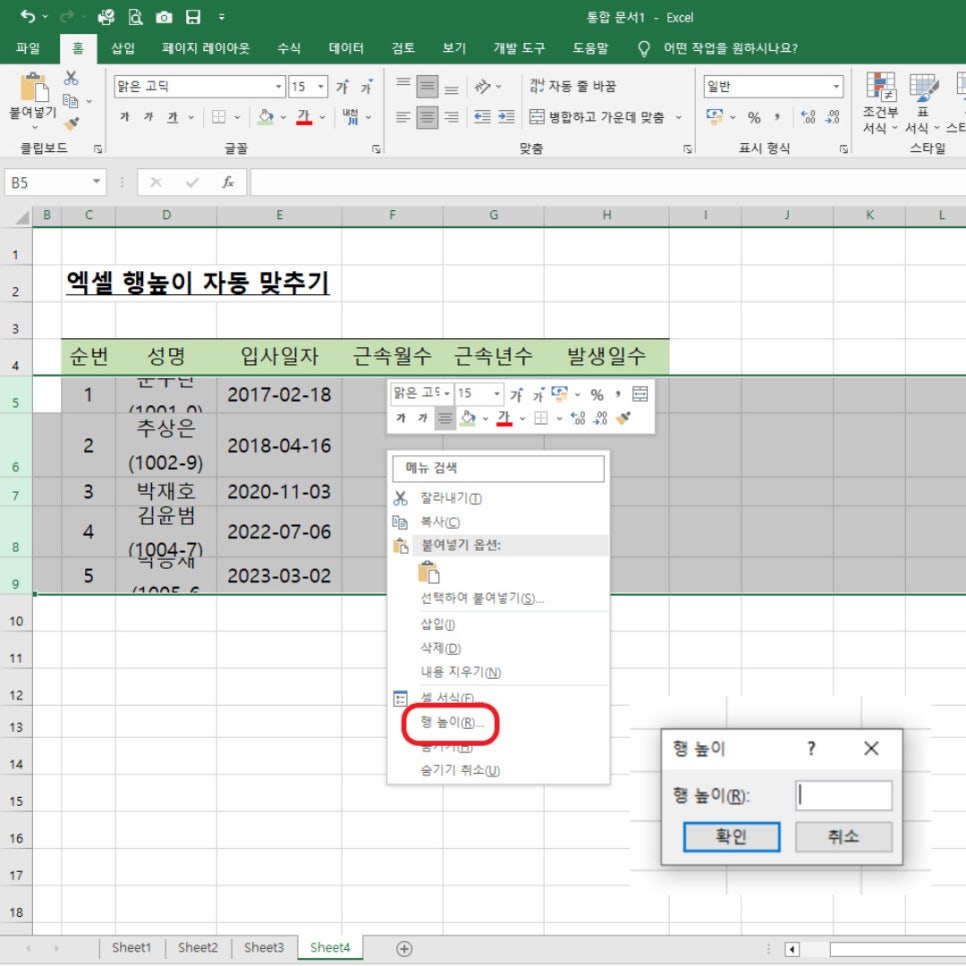Copy selection with the ribbon copy icon
The width and height of the screenshot is (966, 966).
click(71, 100)
